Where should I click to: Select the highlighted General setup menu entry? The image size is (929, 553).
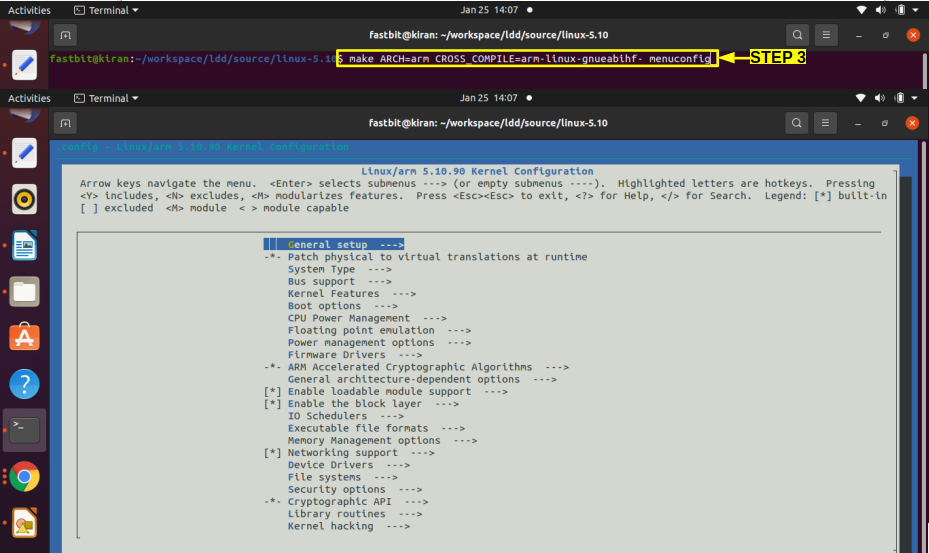click(x=334, y=244)
